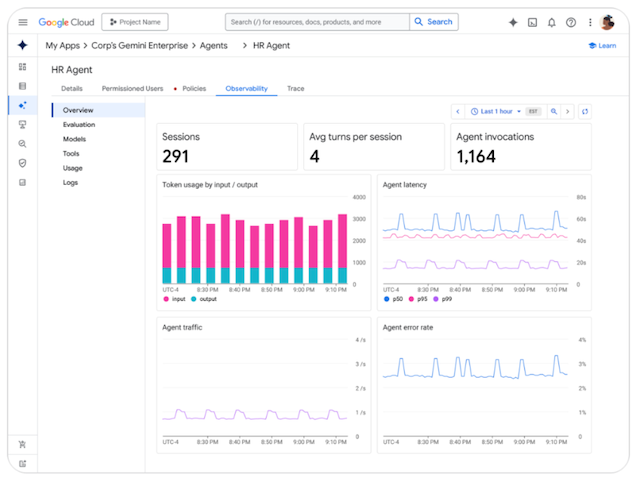Open the help question mark icon

[x=571, y=22]
